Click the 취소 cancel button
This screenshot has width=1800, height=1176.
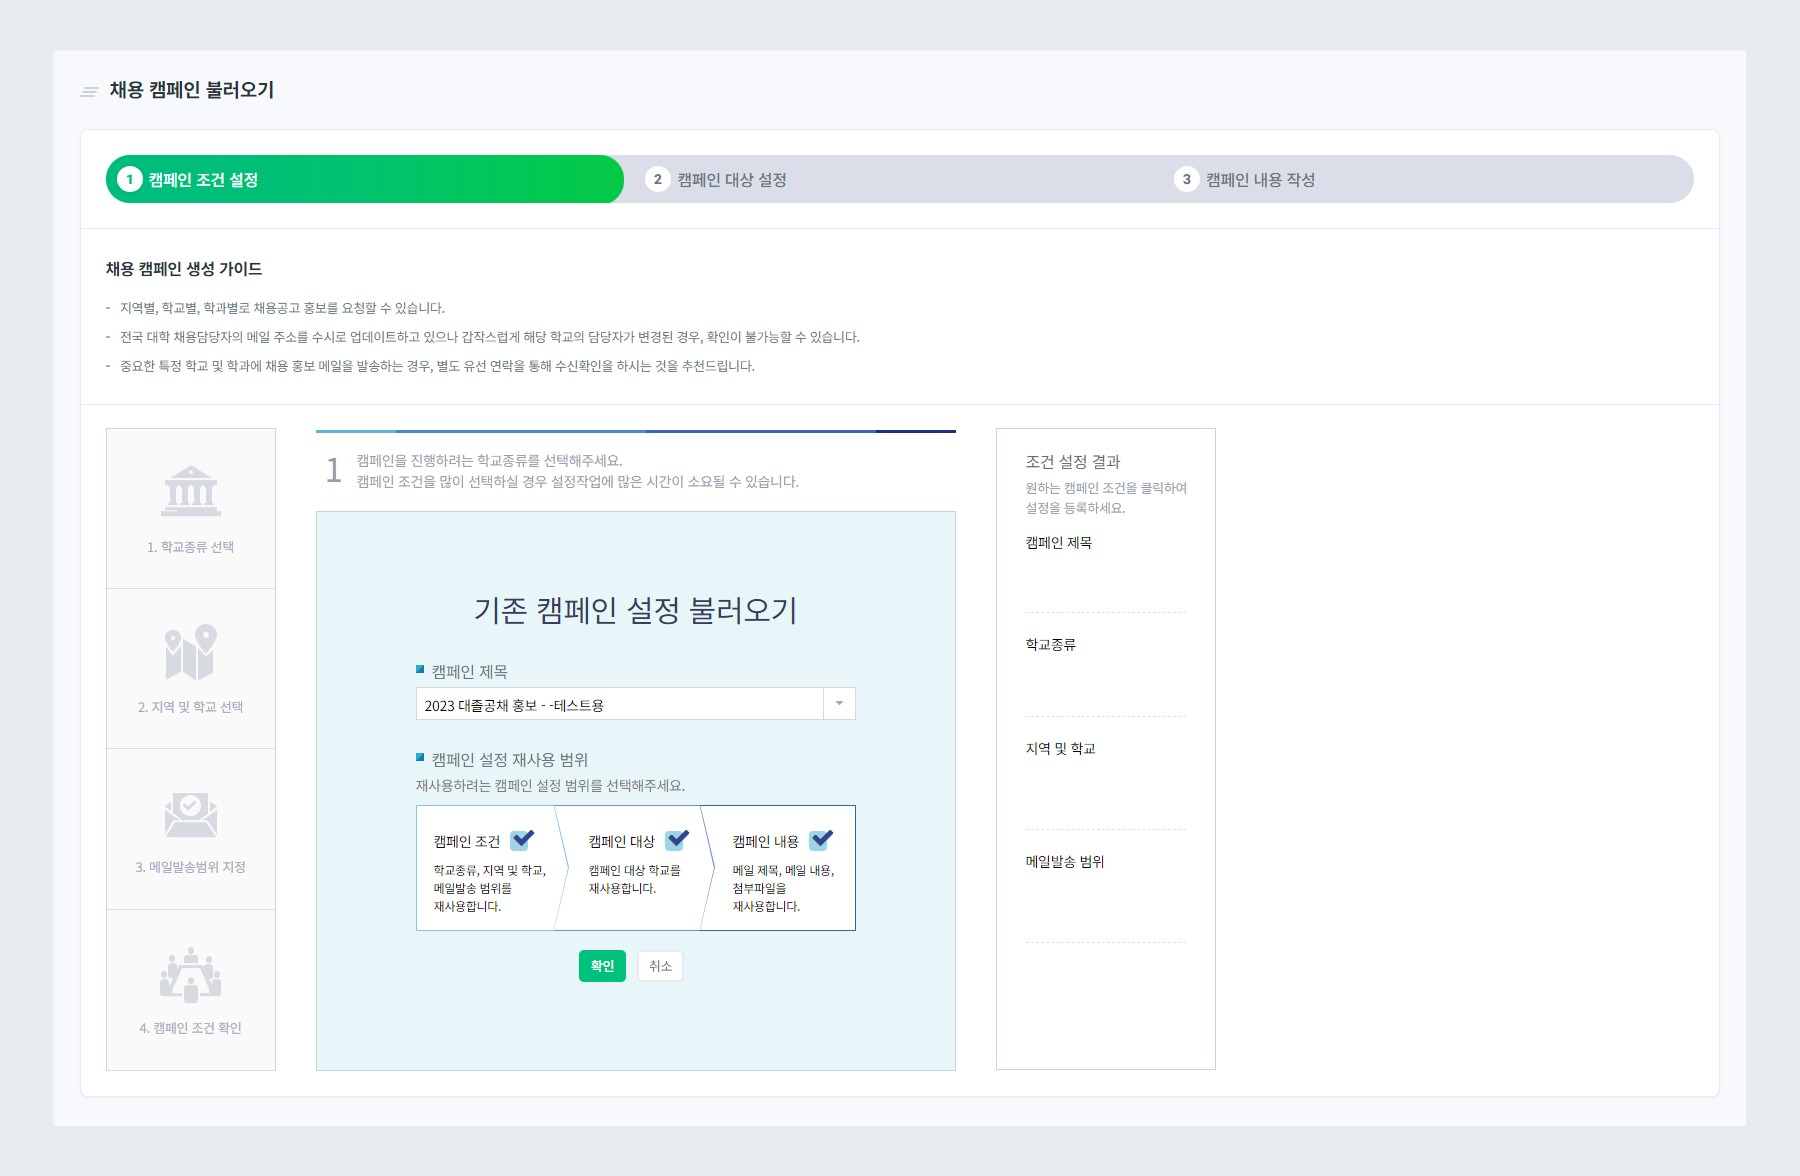pyautogui.click(x=659, y=966)
